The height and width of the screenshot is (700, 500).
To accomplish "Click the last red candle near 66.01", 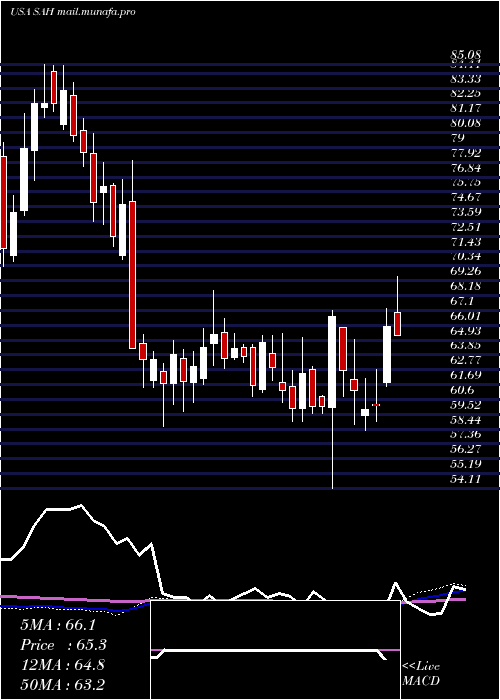I will click(397, 324).
